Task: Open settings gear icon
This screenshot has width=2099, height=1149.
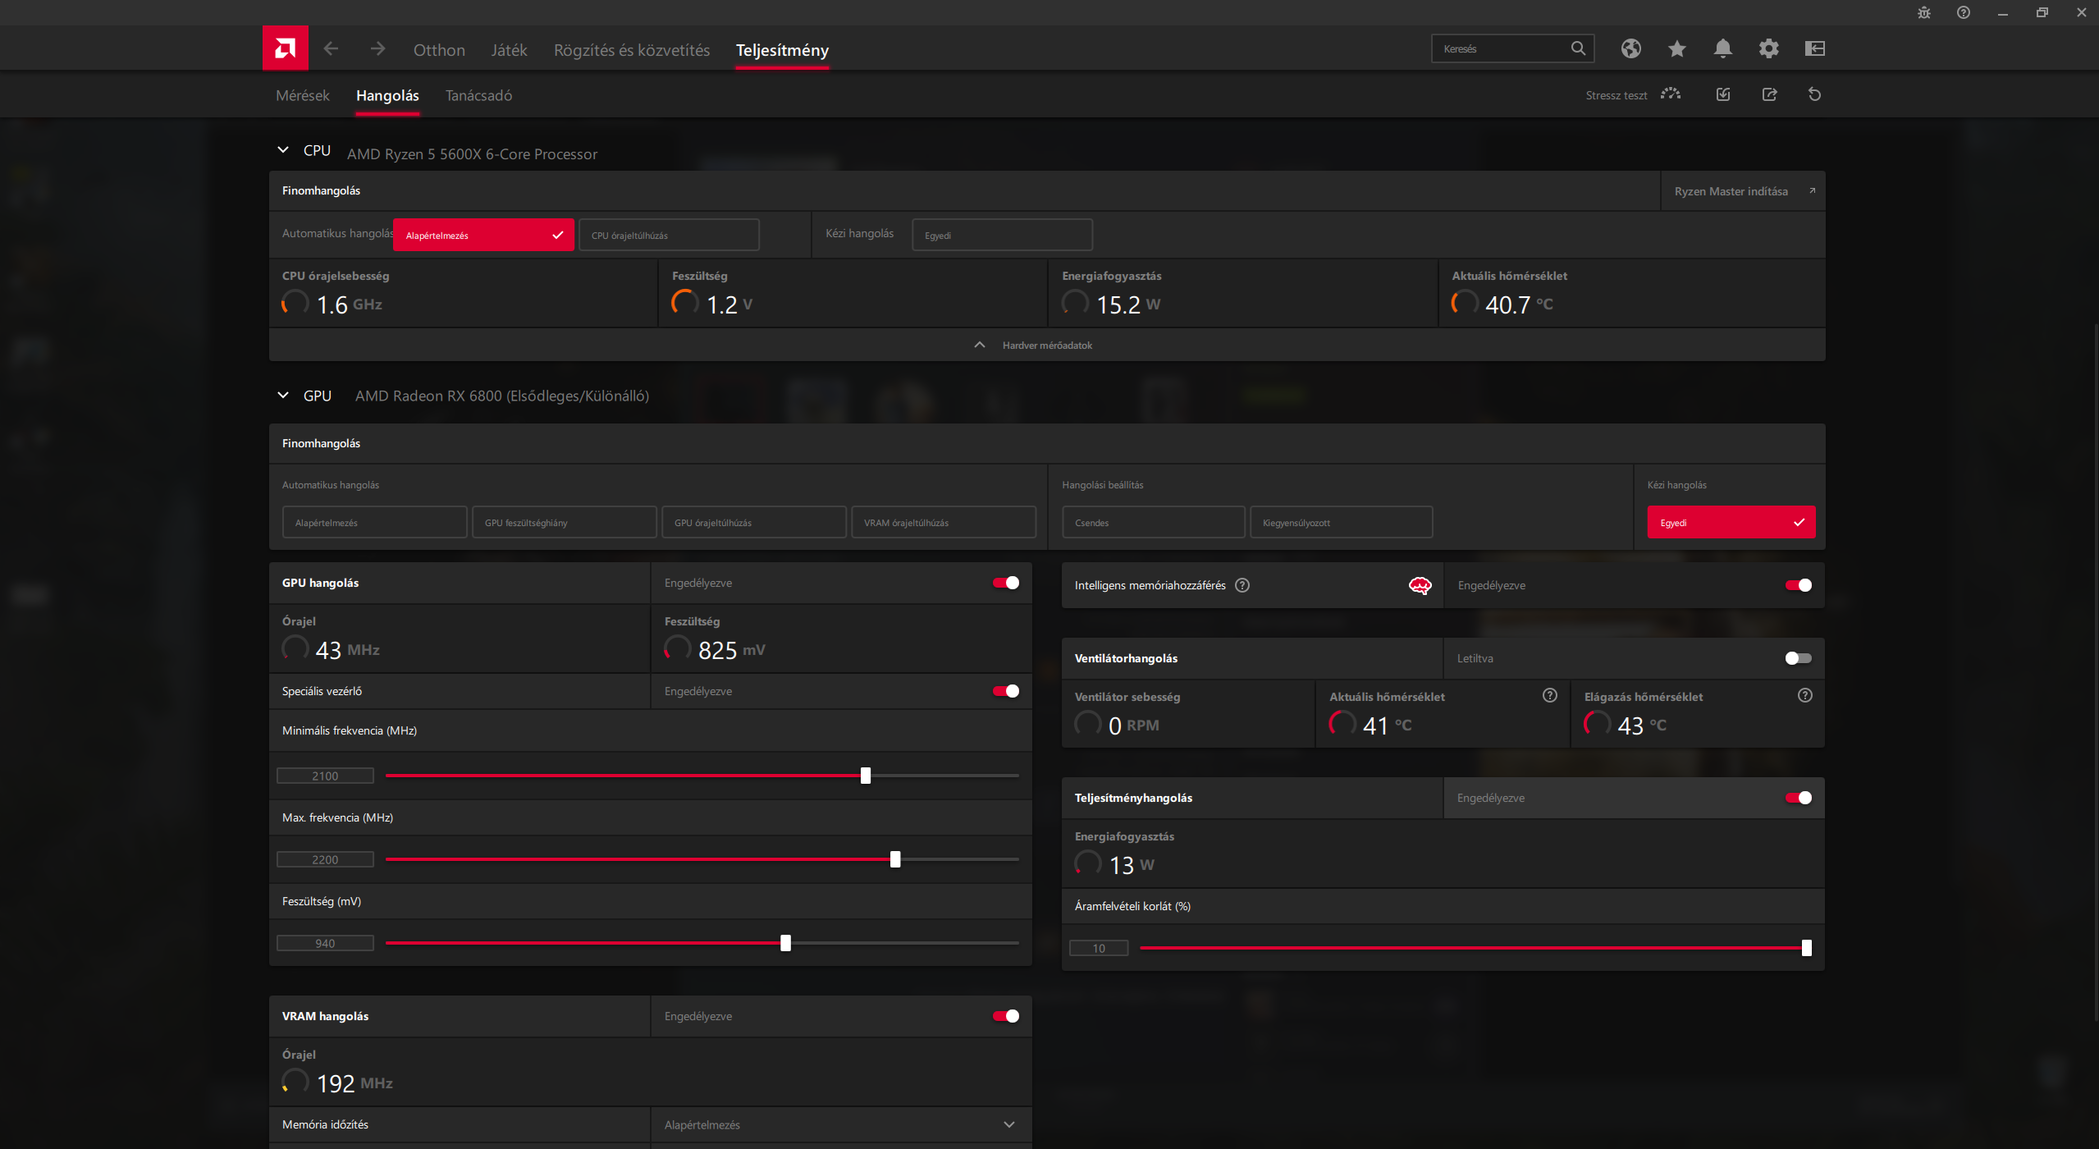Action: [1769, 48]
